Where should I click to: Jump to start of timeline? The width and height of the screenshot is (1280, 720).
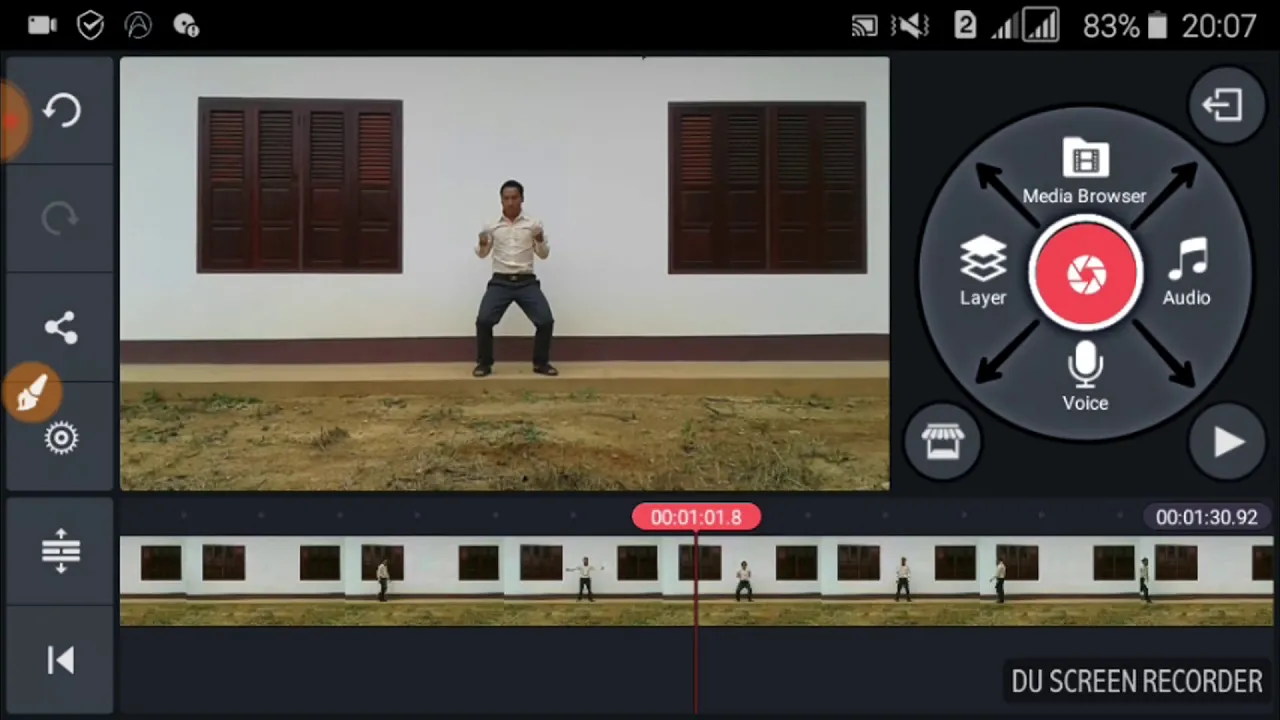click(60, 660)
